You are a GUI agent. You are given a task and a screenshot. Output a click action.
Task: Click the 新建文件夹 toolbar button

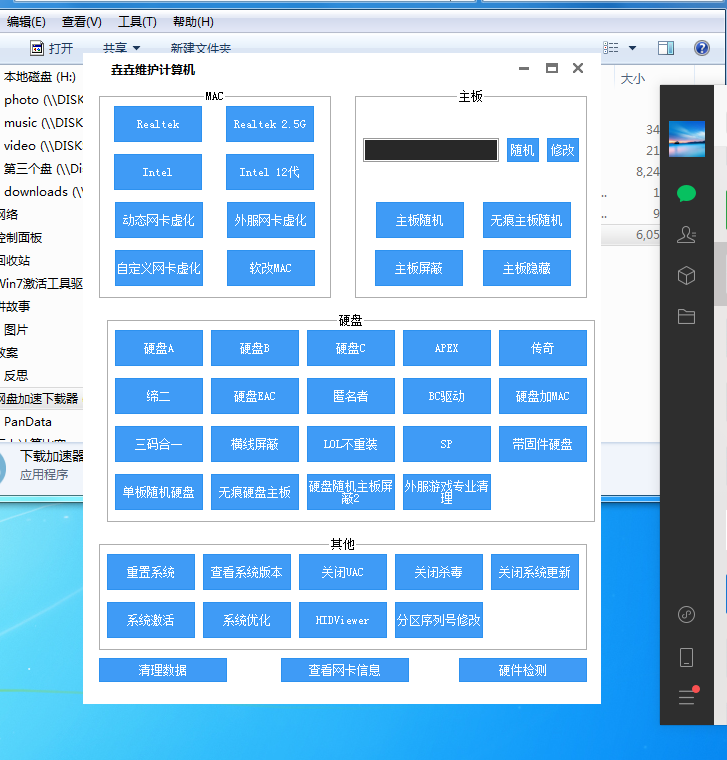(x=201, y=48)
